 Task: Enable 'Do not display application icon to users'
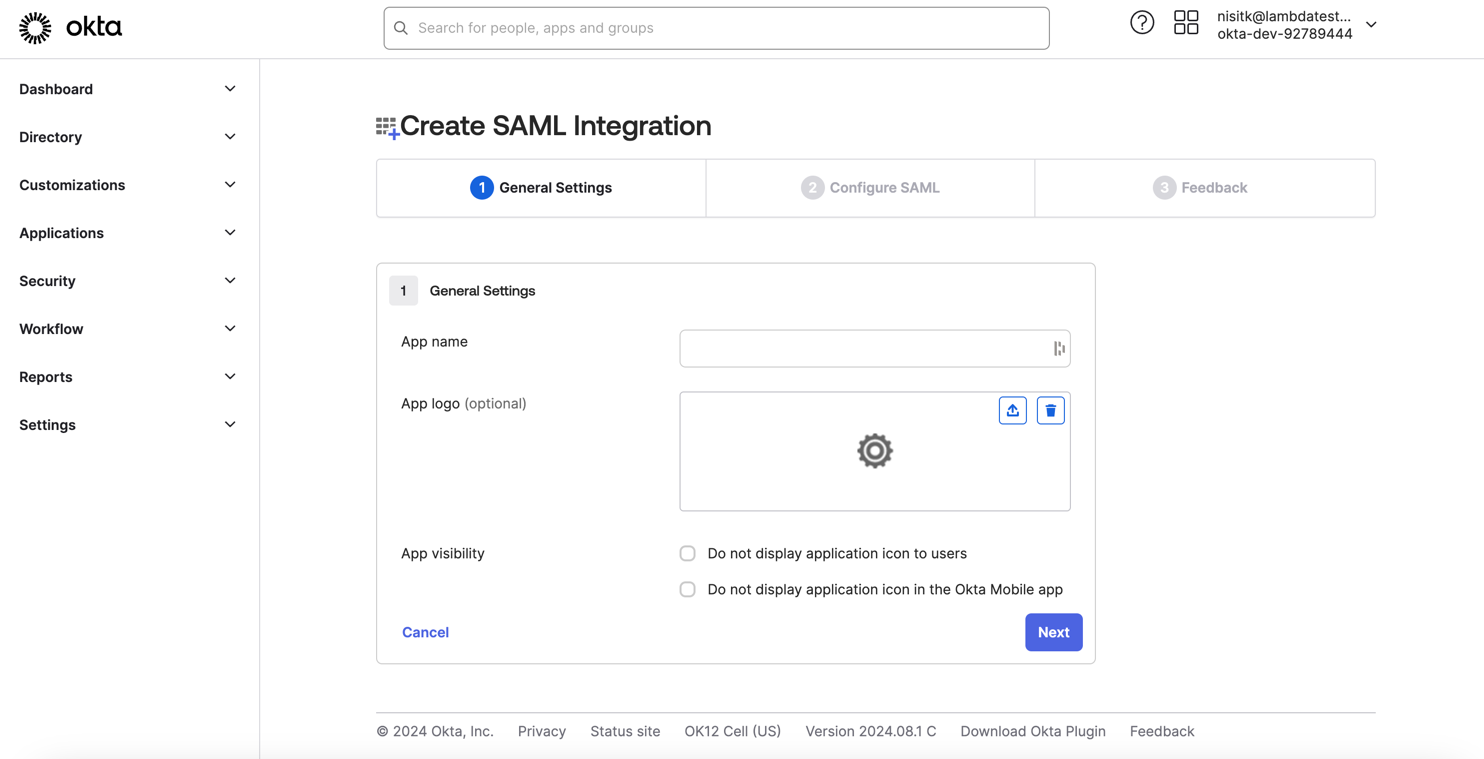point(687,553)
